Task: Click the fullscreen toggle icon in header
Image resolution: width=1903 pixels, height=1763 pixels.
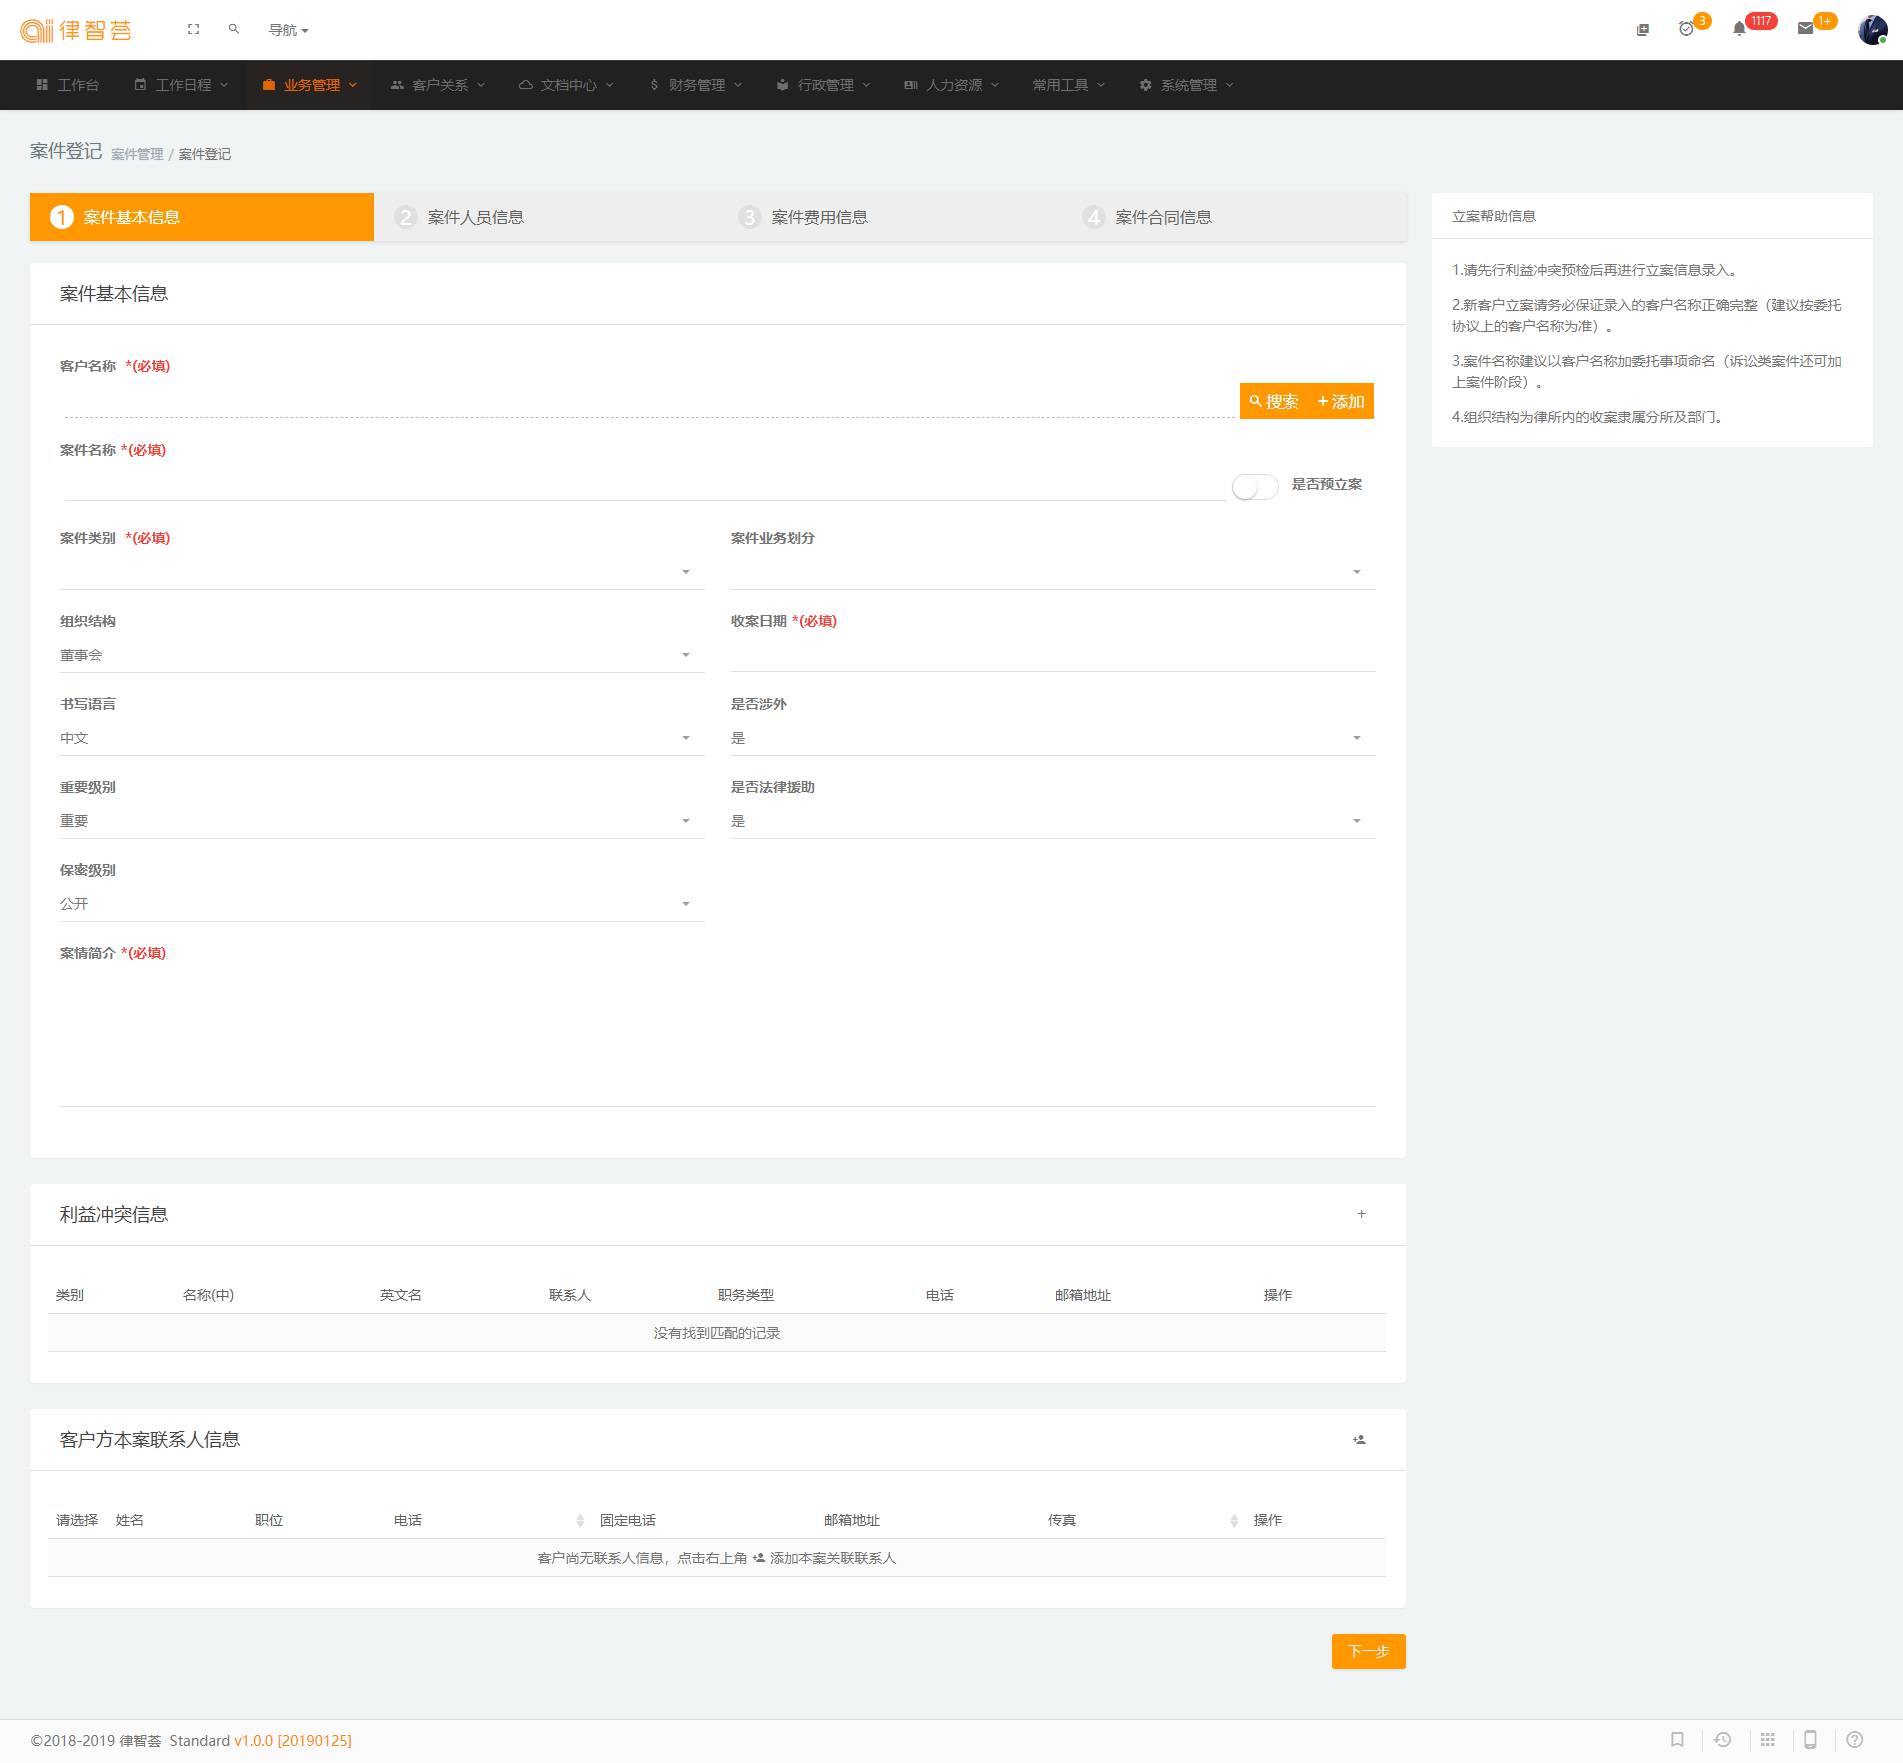Action: [193, 30]
